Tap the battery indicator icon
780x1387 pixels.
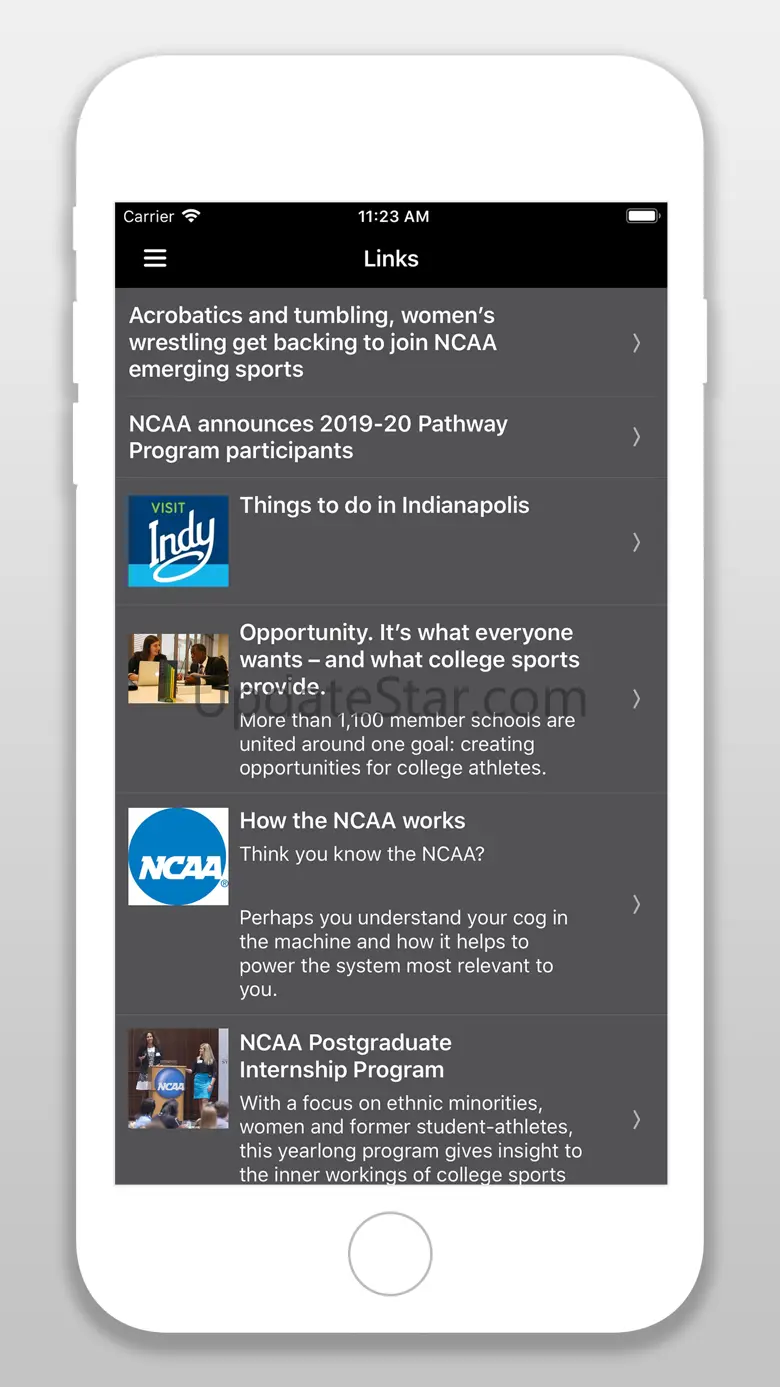(642, 216)
